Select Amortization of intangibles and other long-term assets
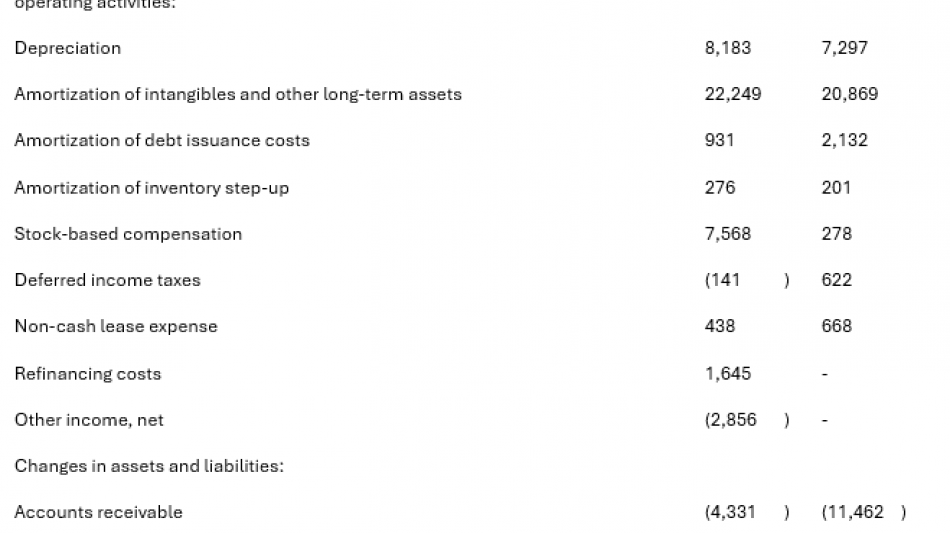This screenshot has width=950, height=533. [238, 94]
